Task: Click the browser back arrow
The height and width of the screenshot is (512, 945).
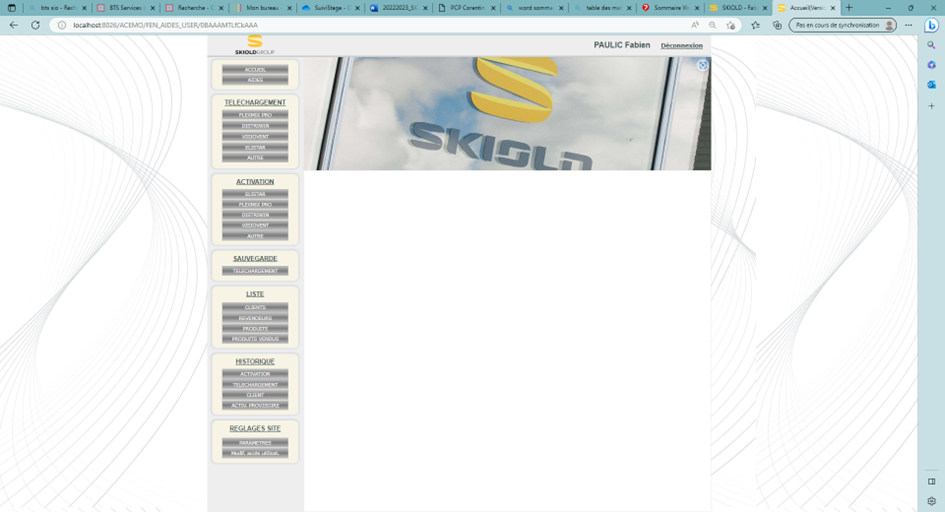Action: (13, 25)
